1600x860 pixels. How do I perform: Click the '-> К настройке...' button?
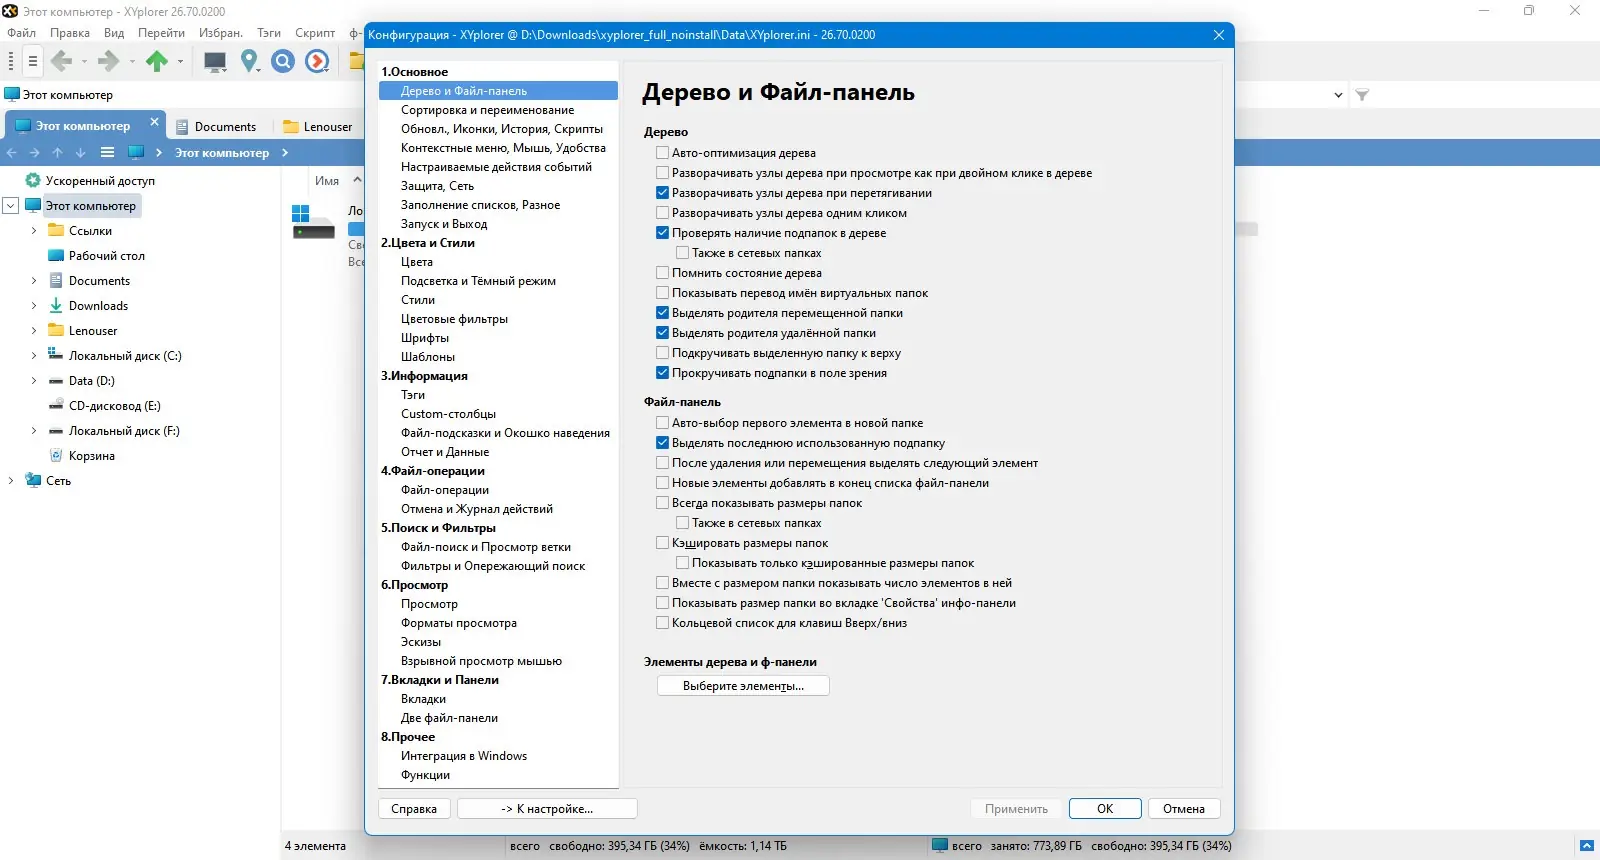tap(547, 809)
